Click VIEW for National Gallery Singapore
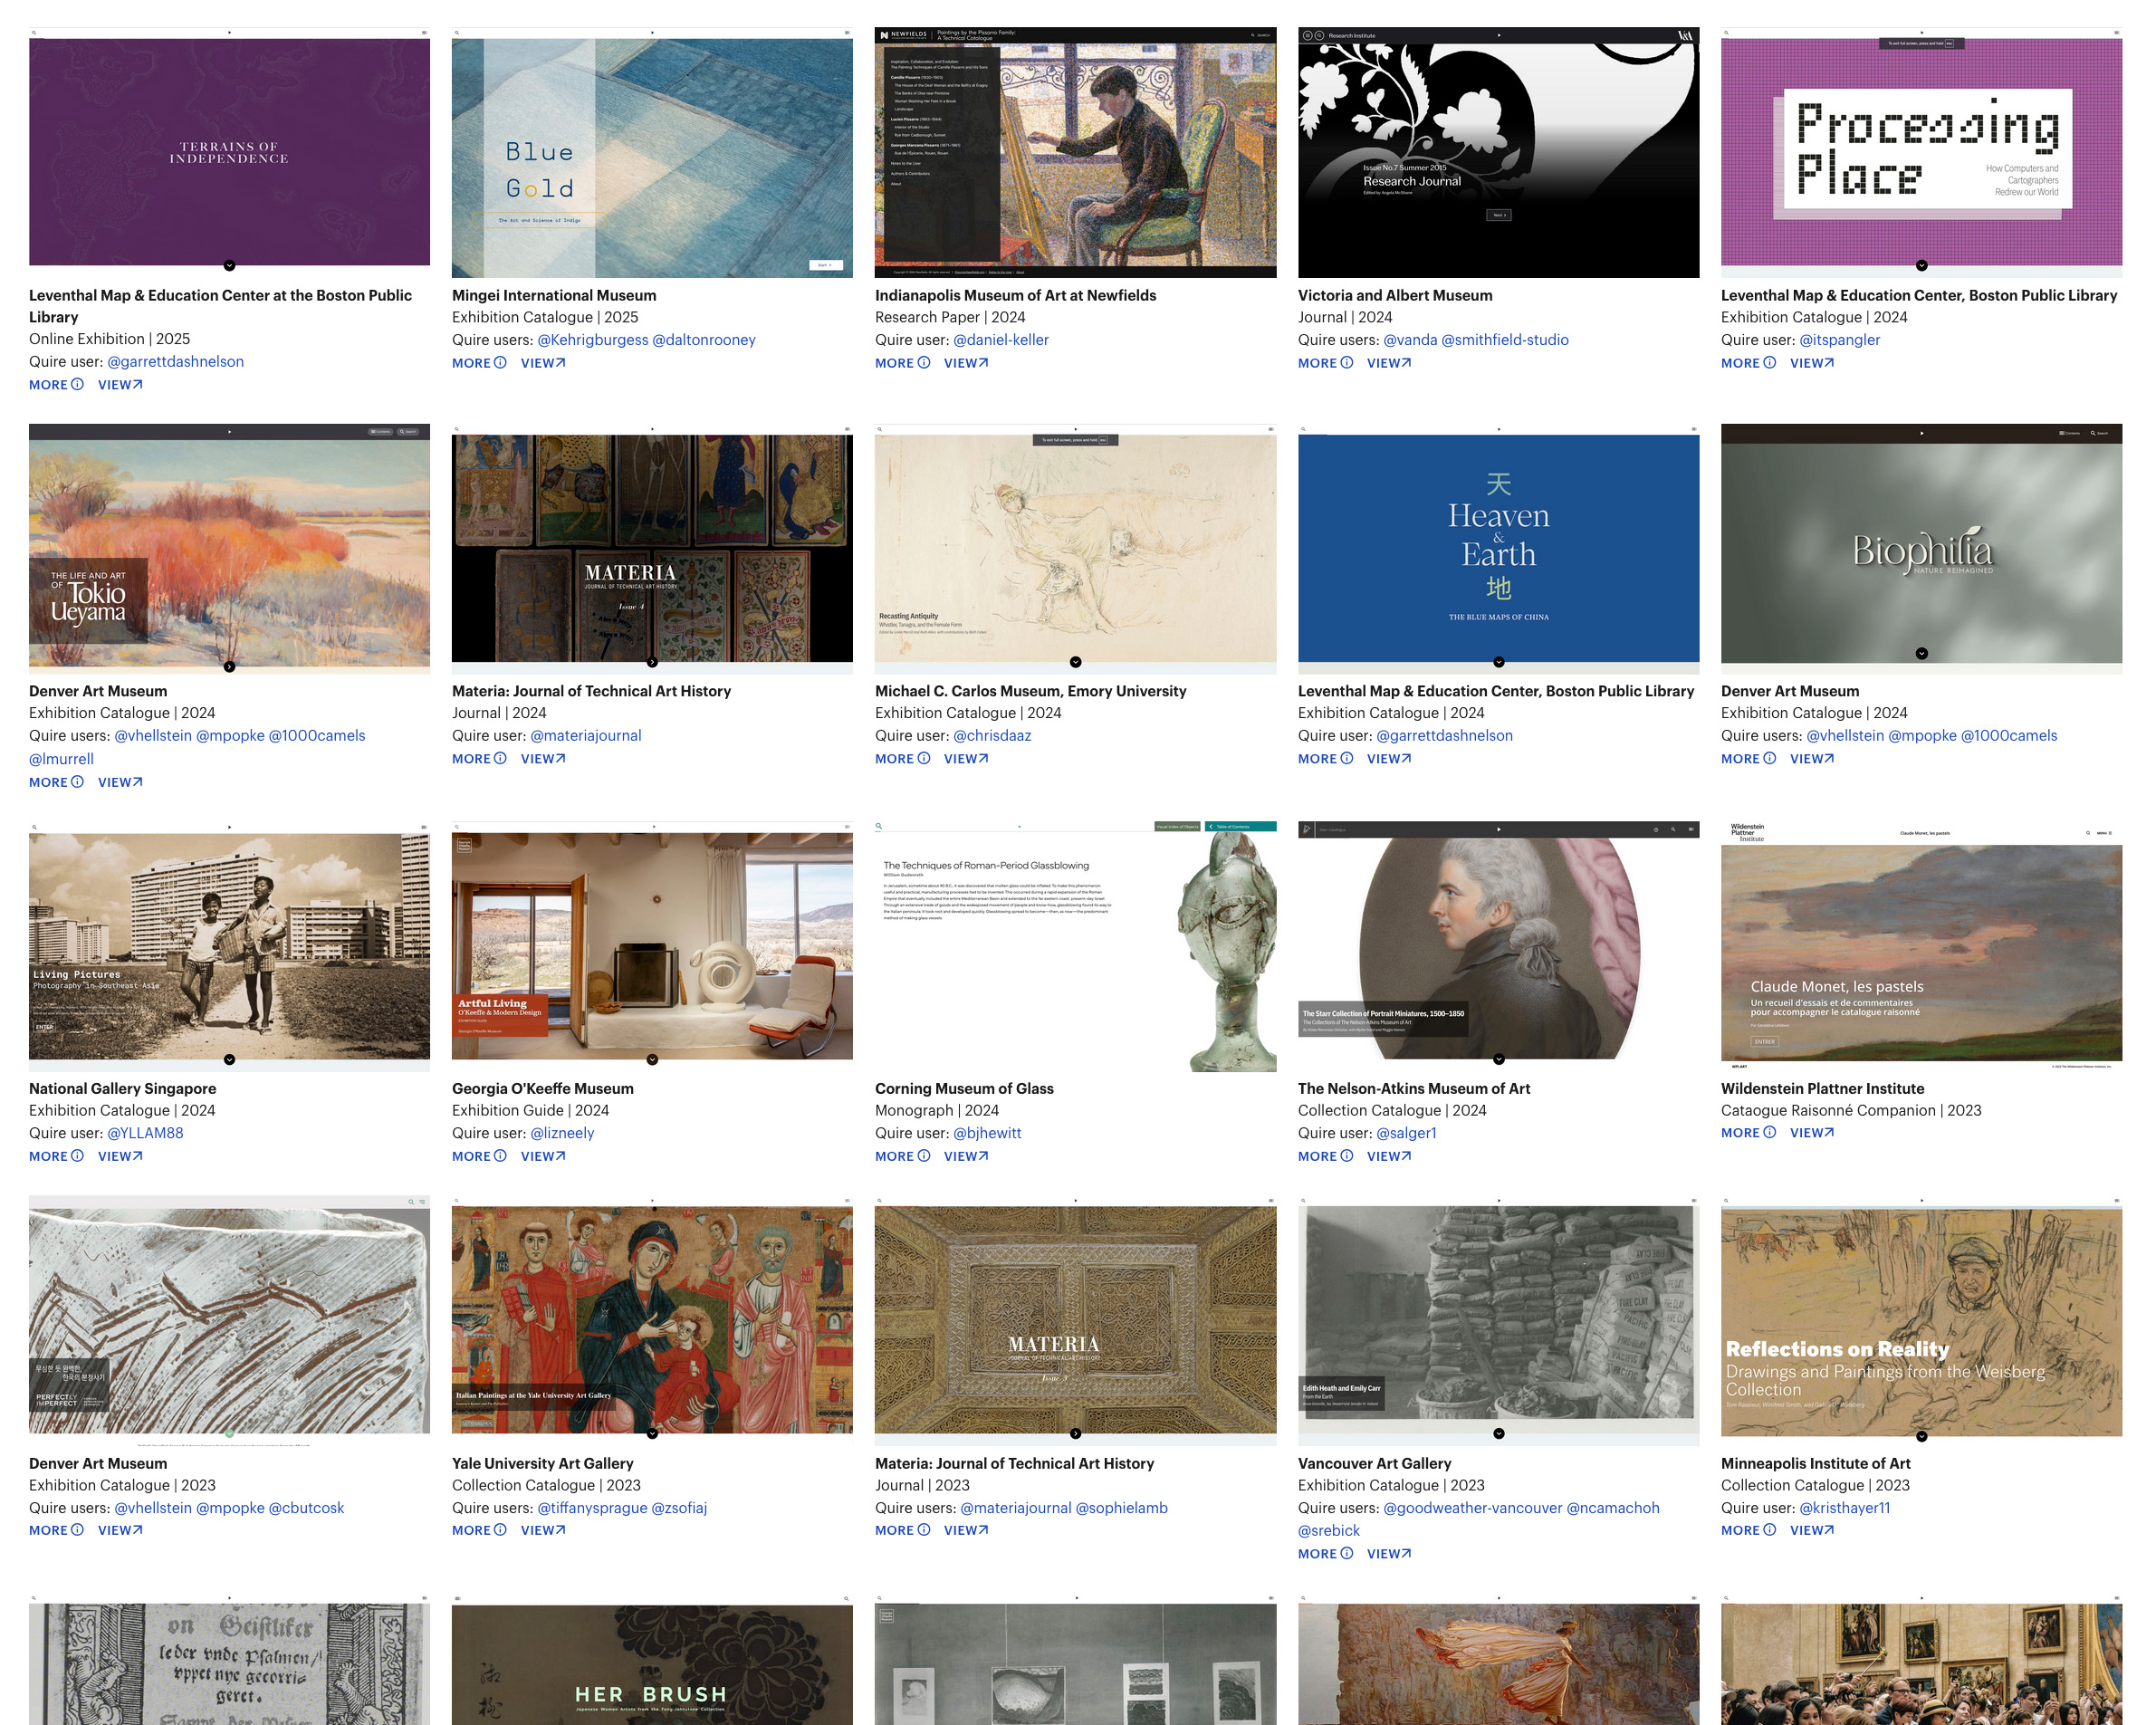 point(120,1156)
